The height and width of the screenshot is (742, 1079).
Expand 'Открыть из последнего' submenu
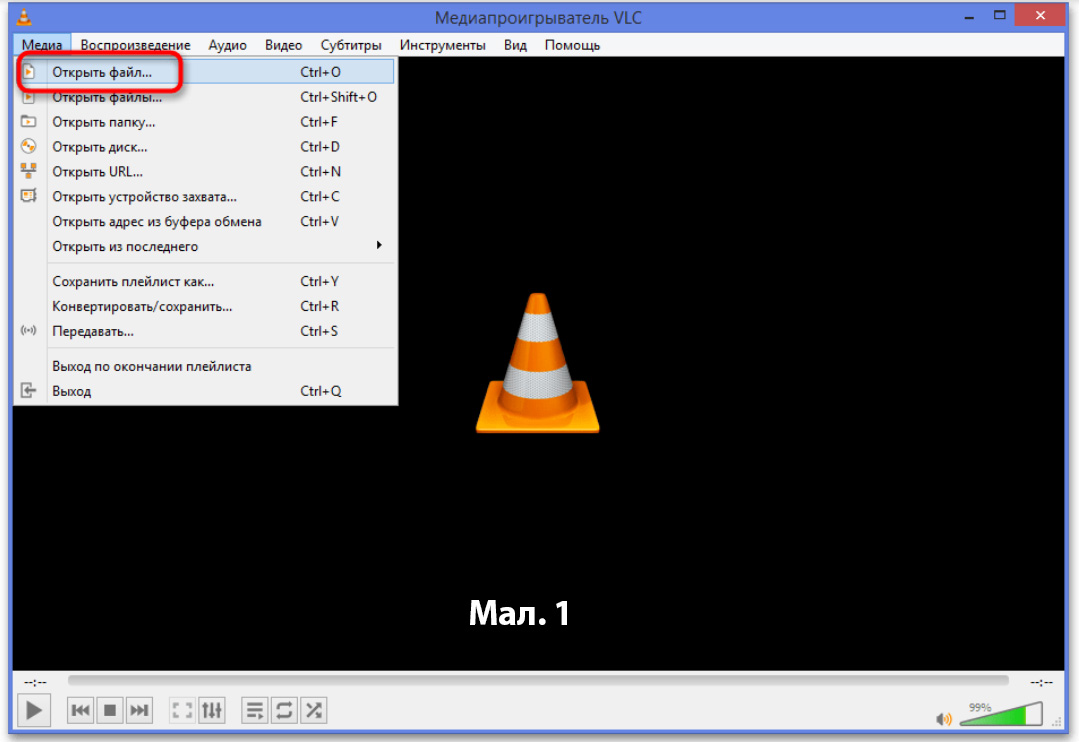tap(125, 246)
